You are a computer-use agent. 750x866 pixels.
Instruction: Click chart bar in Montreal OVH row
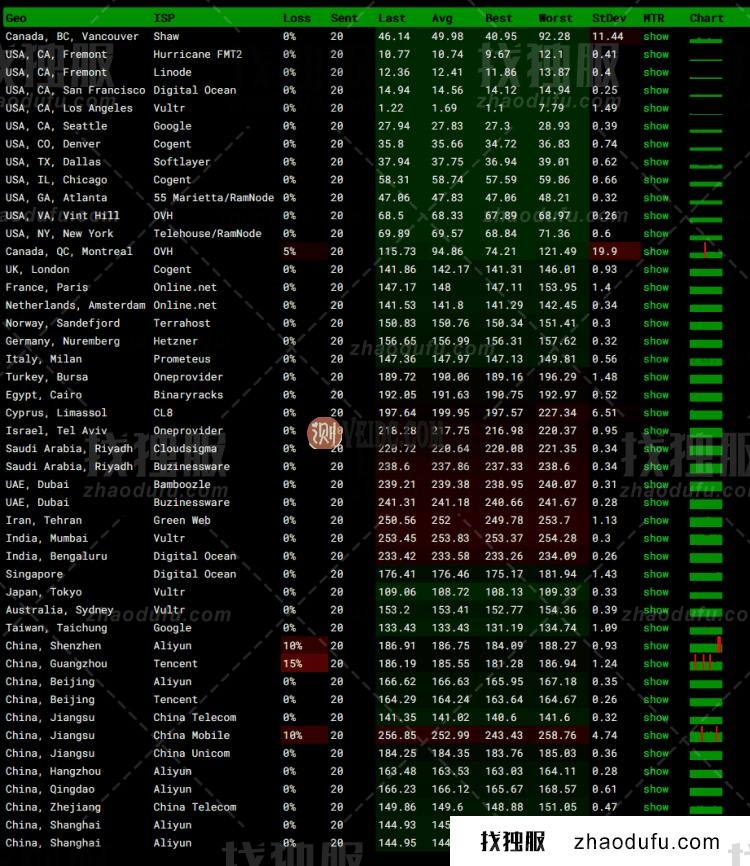point(706,250)
